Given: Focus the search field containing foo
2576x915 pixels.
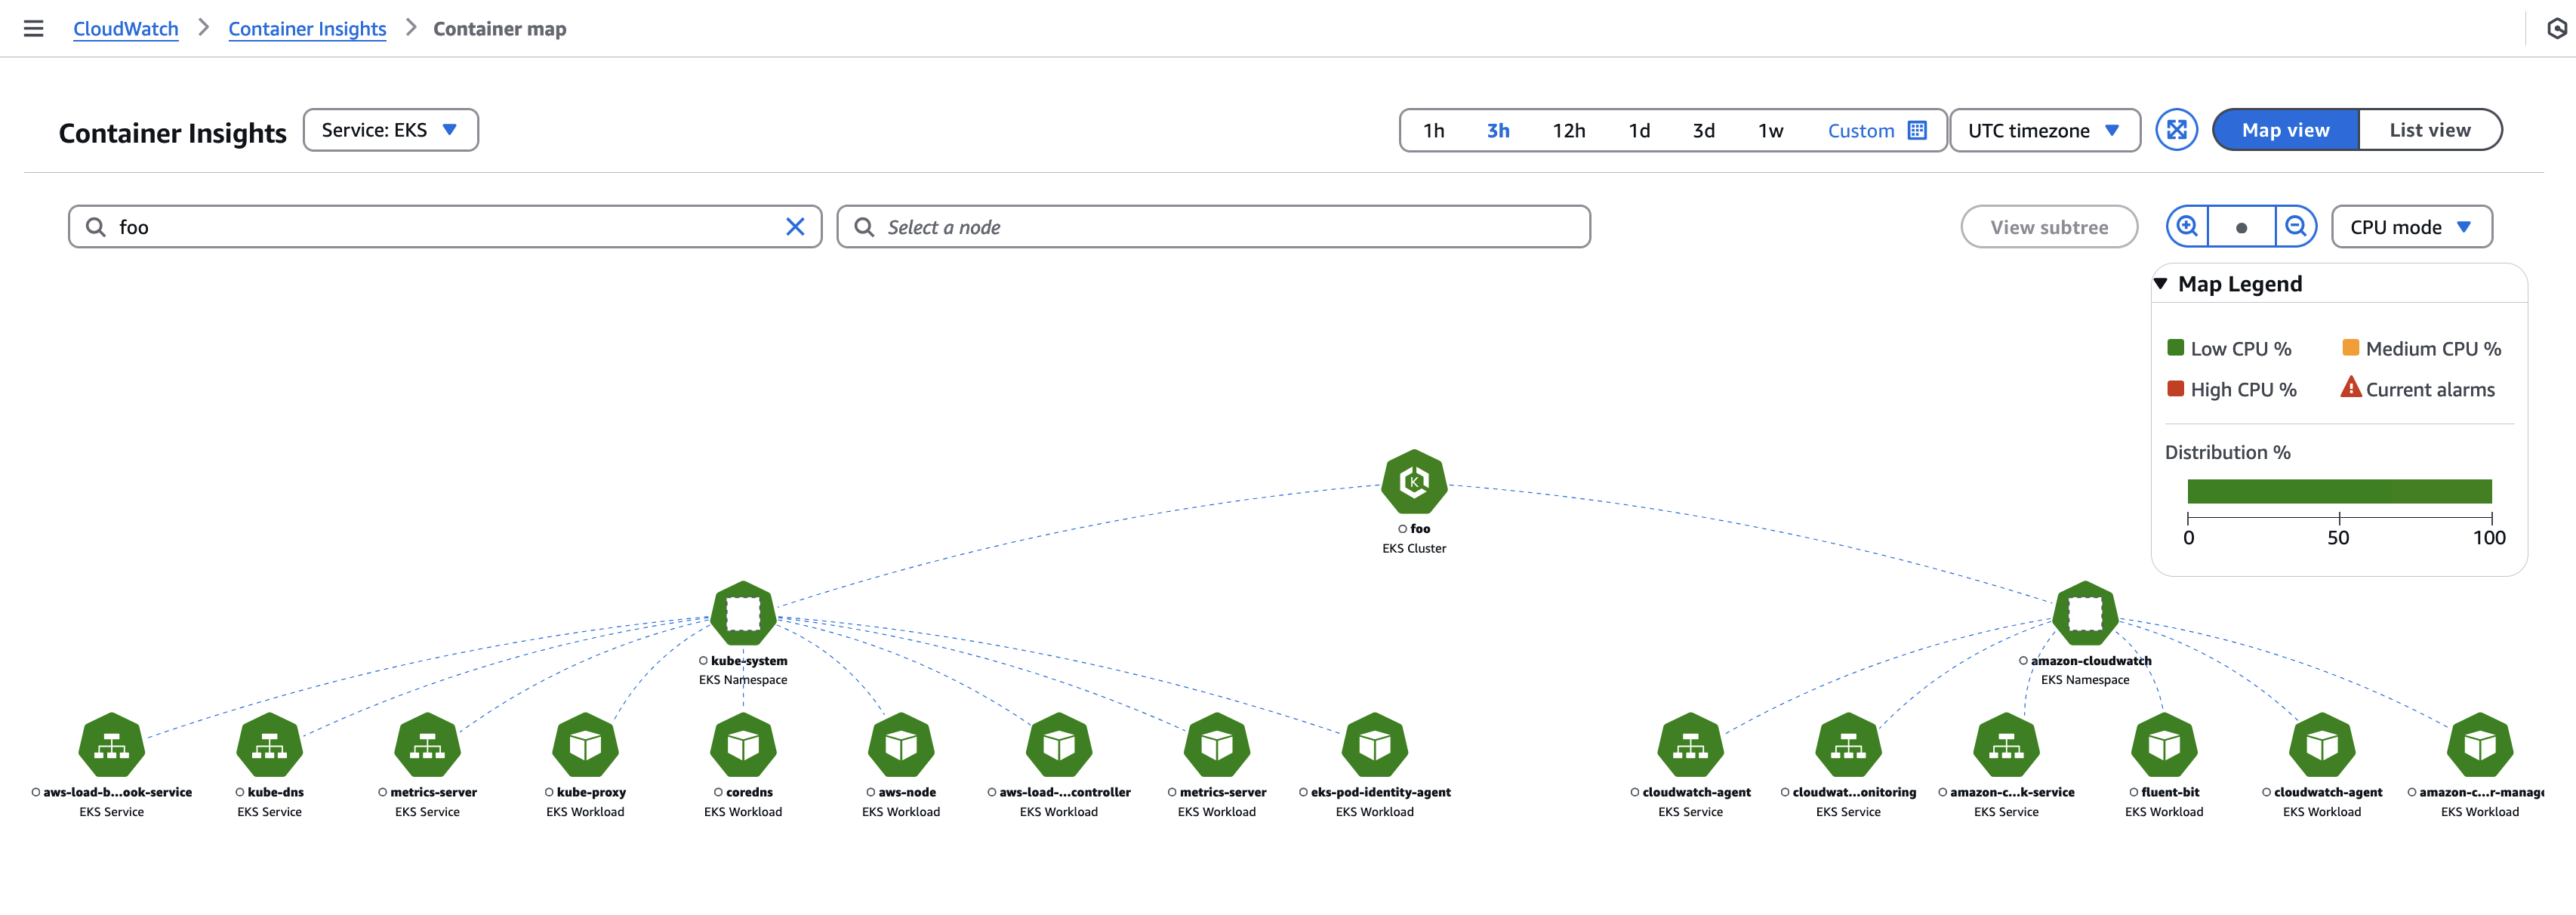Looking at the screenshot, I should 445,227.
